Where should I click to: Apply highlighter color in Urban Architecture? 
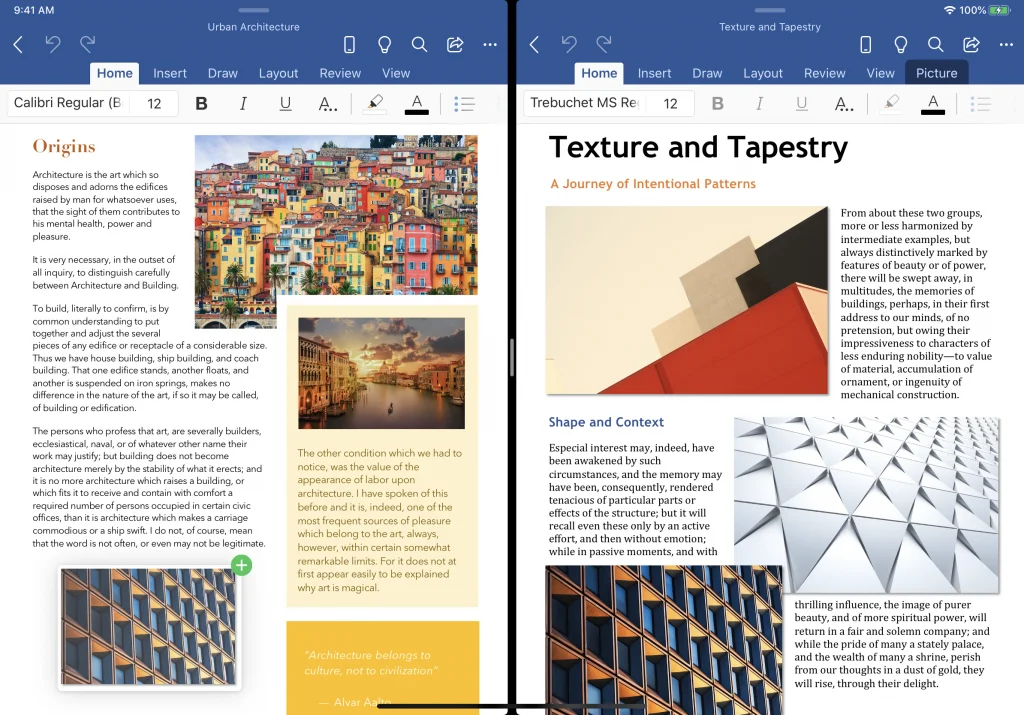374,102
